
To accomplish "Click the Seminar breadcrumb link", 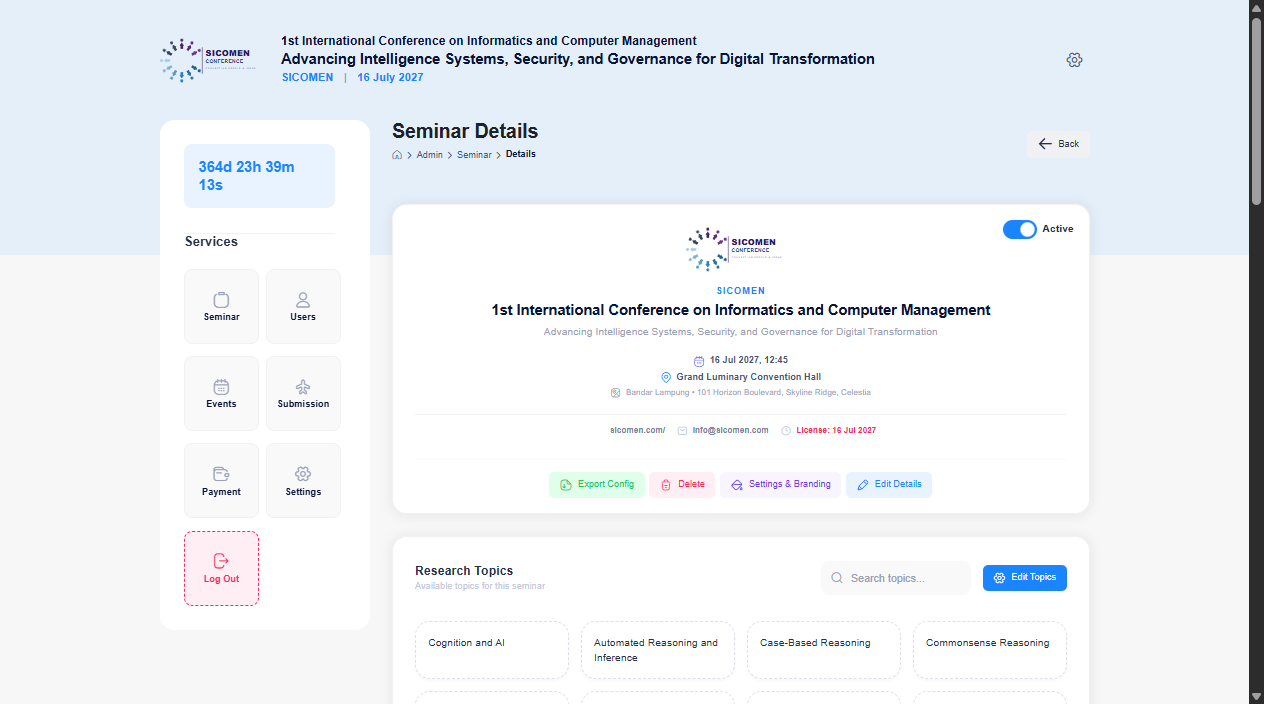I will tap(474, 155).
